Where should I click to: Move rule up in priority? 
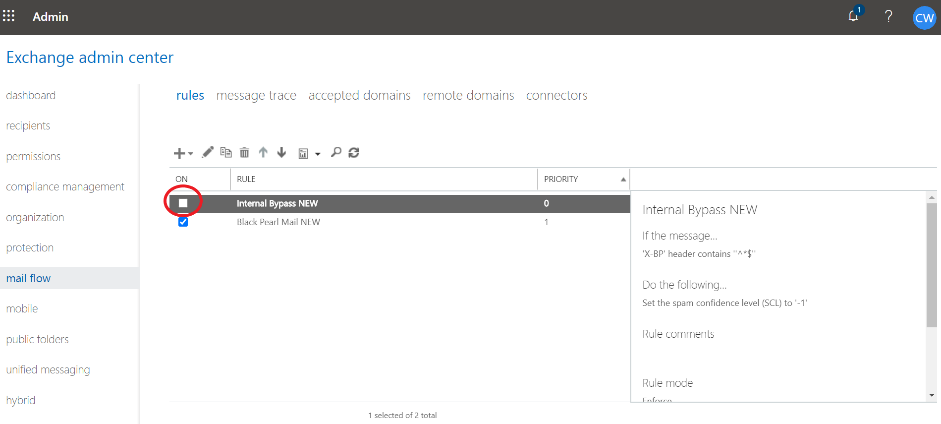263,152
